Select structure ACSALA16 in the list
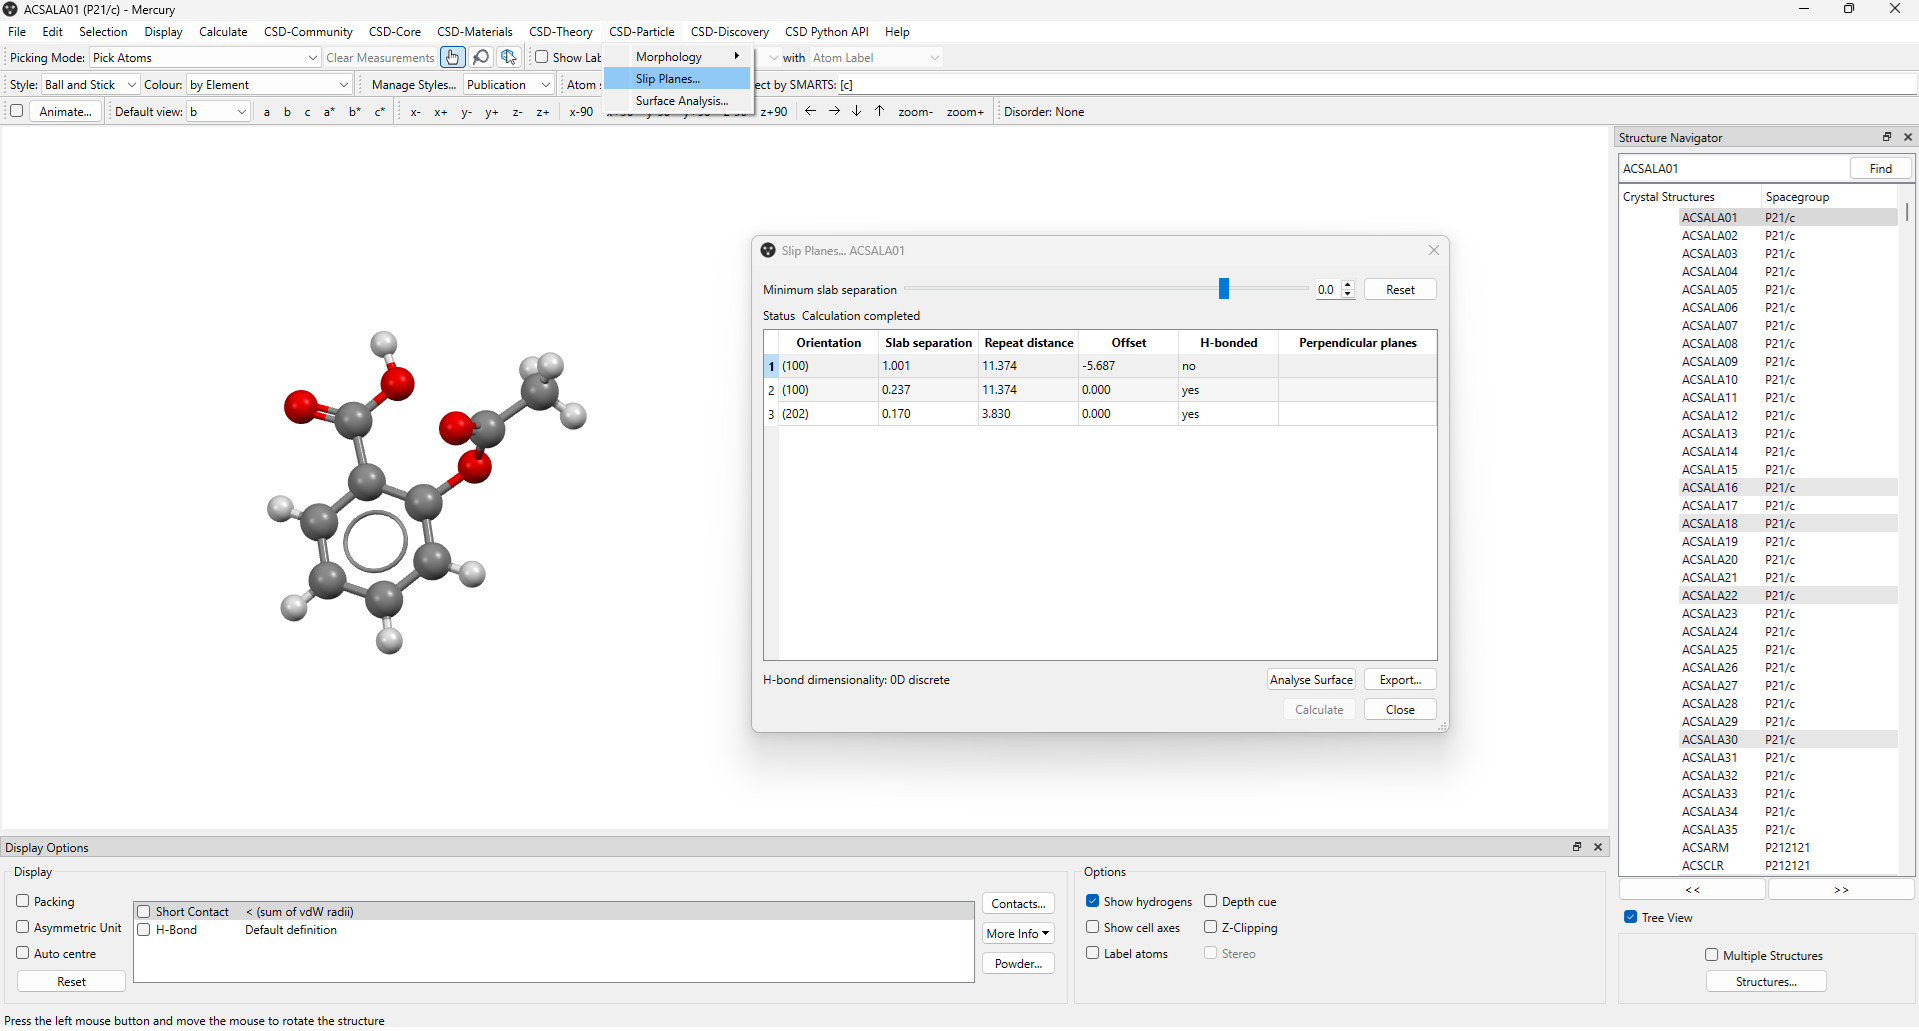Screen dimensions: 1919x1031 1710,487
